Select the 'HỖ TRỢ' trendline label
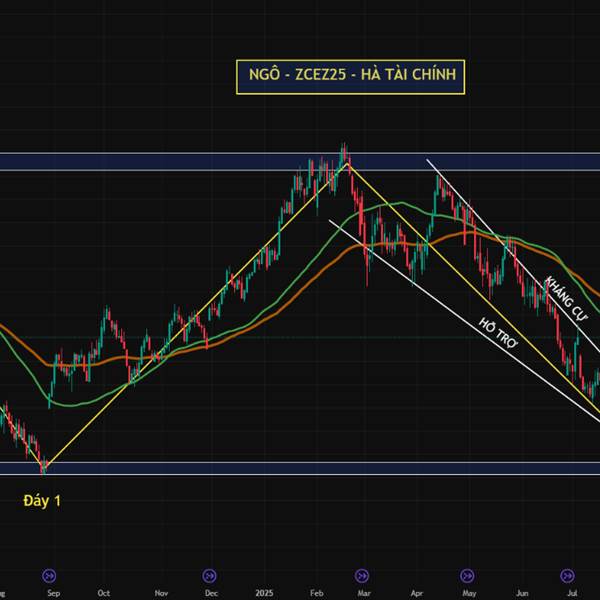 pos(498,333)
